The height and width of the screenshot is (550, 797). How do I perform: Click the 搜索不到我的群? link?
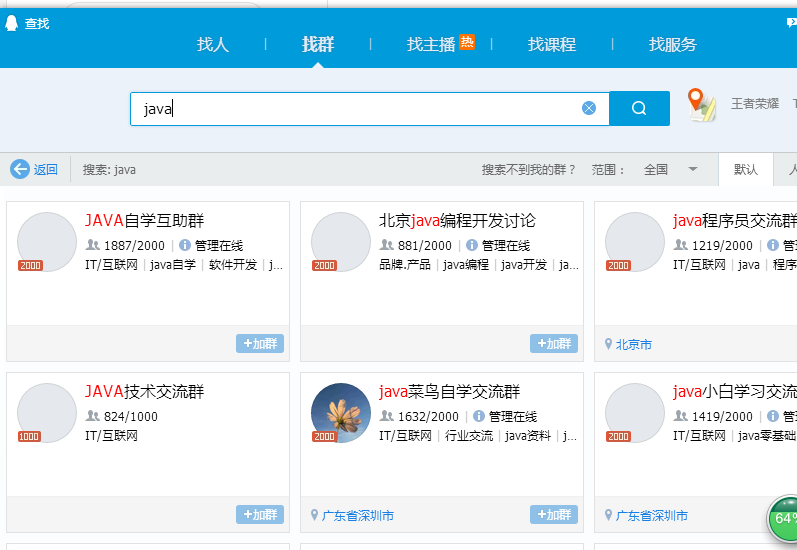(x=529, y=169)
